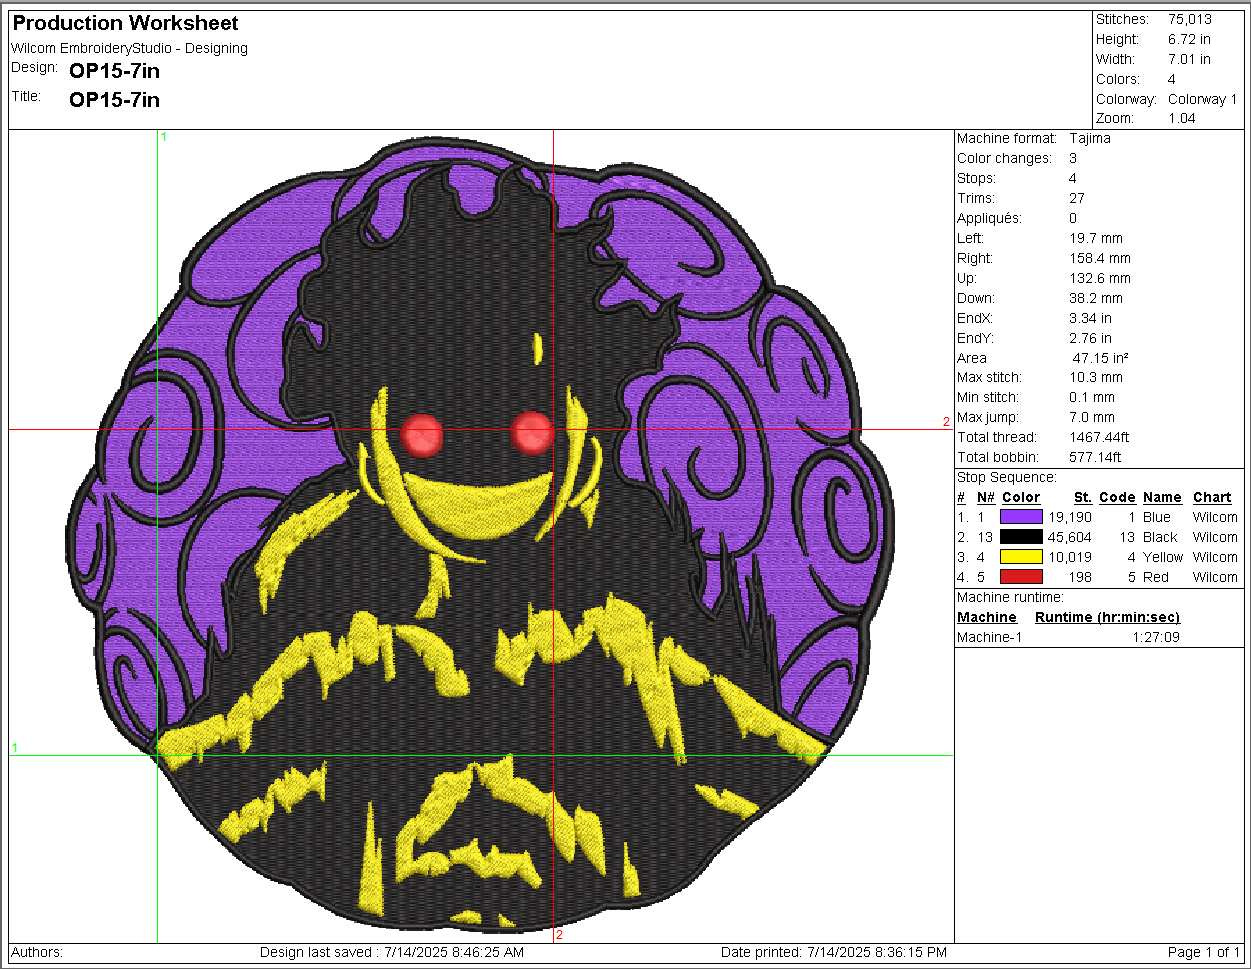This screenshot has width=1251, height=969.
Task: Select "Wilcom EmbroideryStudio - Designing" text
Action: pos(129,48)
